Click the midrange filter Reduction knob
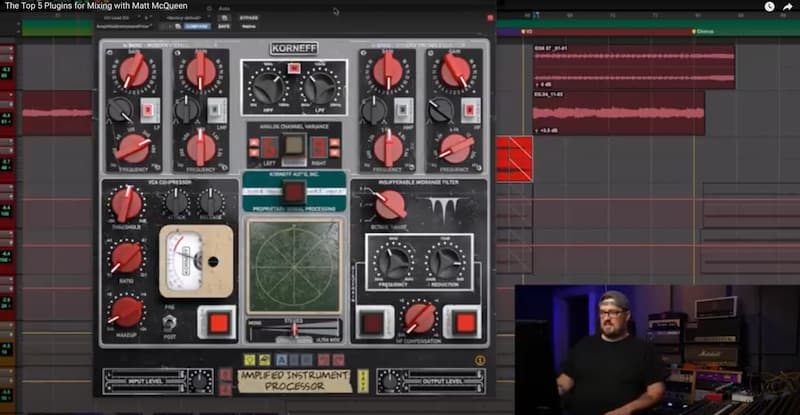800x415 pixels. click(444, 262)
